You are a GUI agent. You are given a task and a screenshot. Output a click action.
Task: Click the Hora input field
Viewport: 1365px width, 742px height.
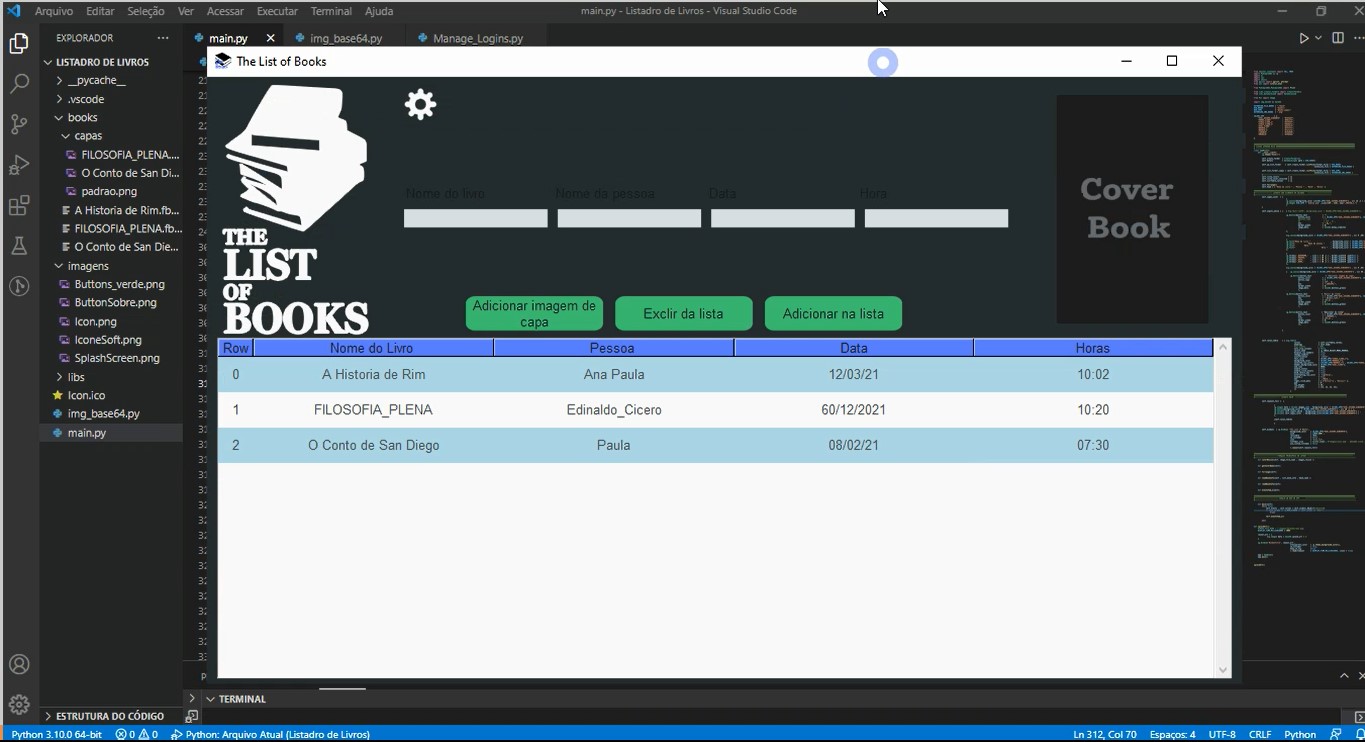point(936,219)
